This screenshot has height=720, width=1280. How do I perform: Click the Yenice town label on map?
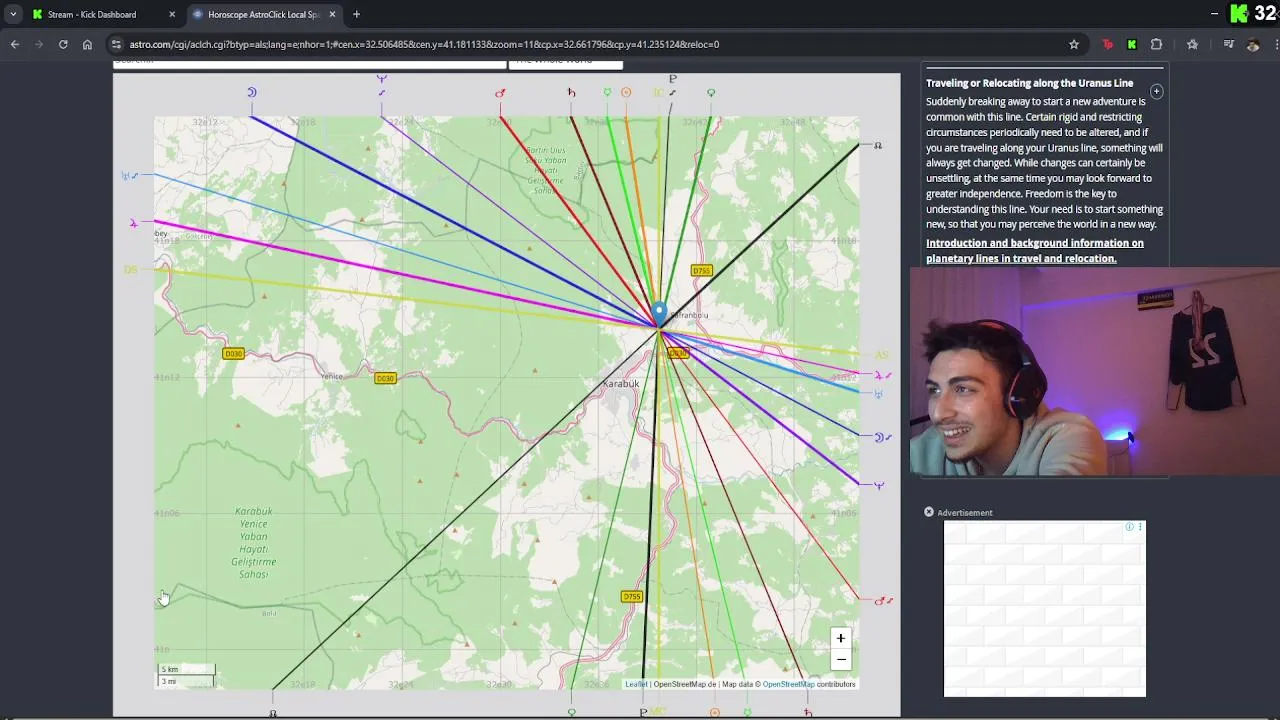331,376
